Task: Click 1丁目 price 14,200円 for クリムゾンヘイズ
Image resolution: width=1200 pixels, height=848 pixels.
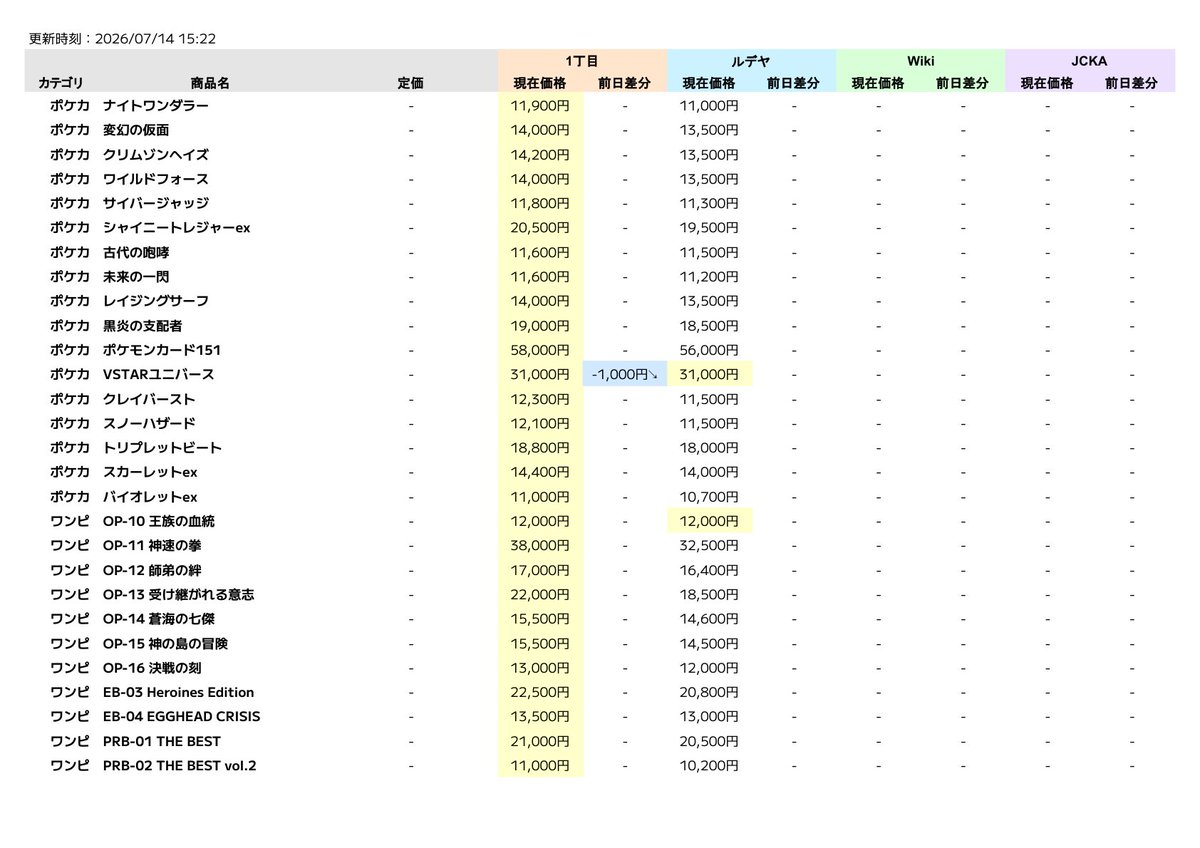Action: point(540,154)
